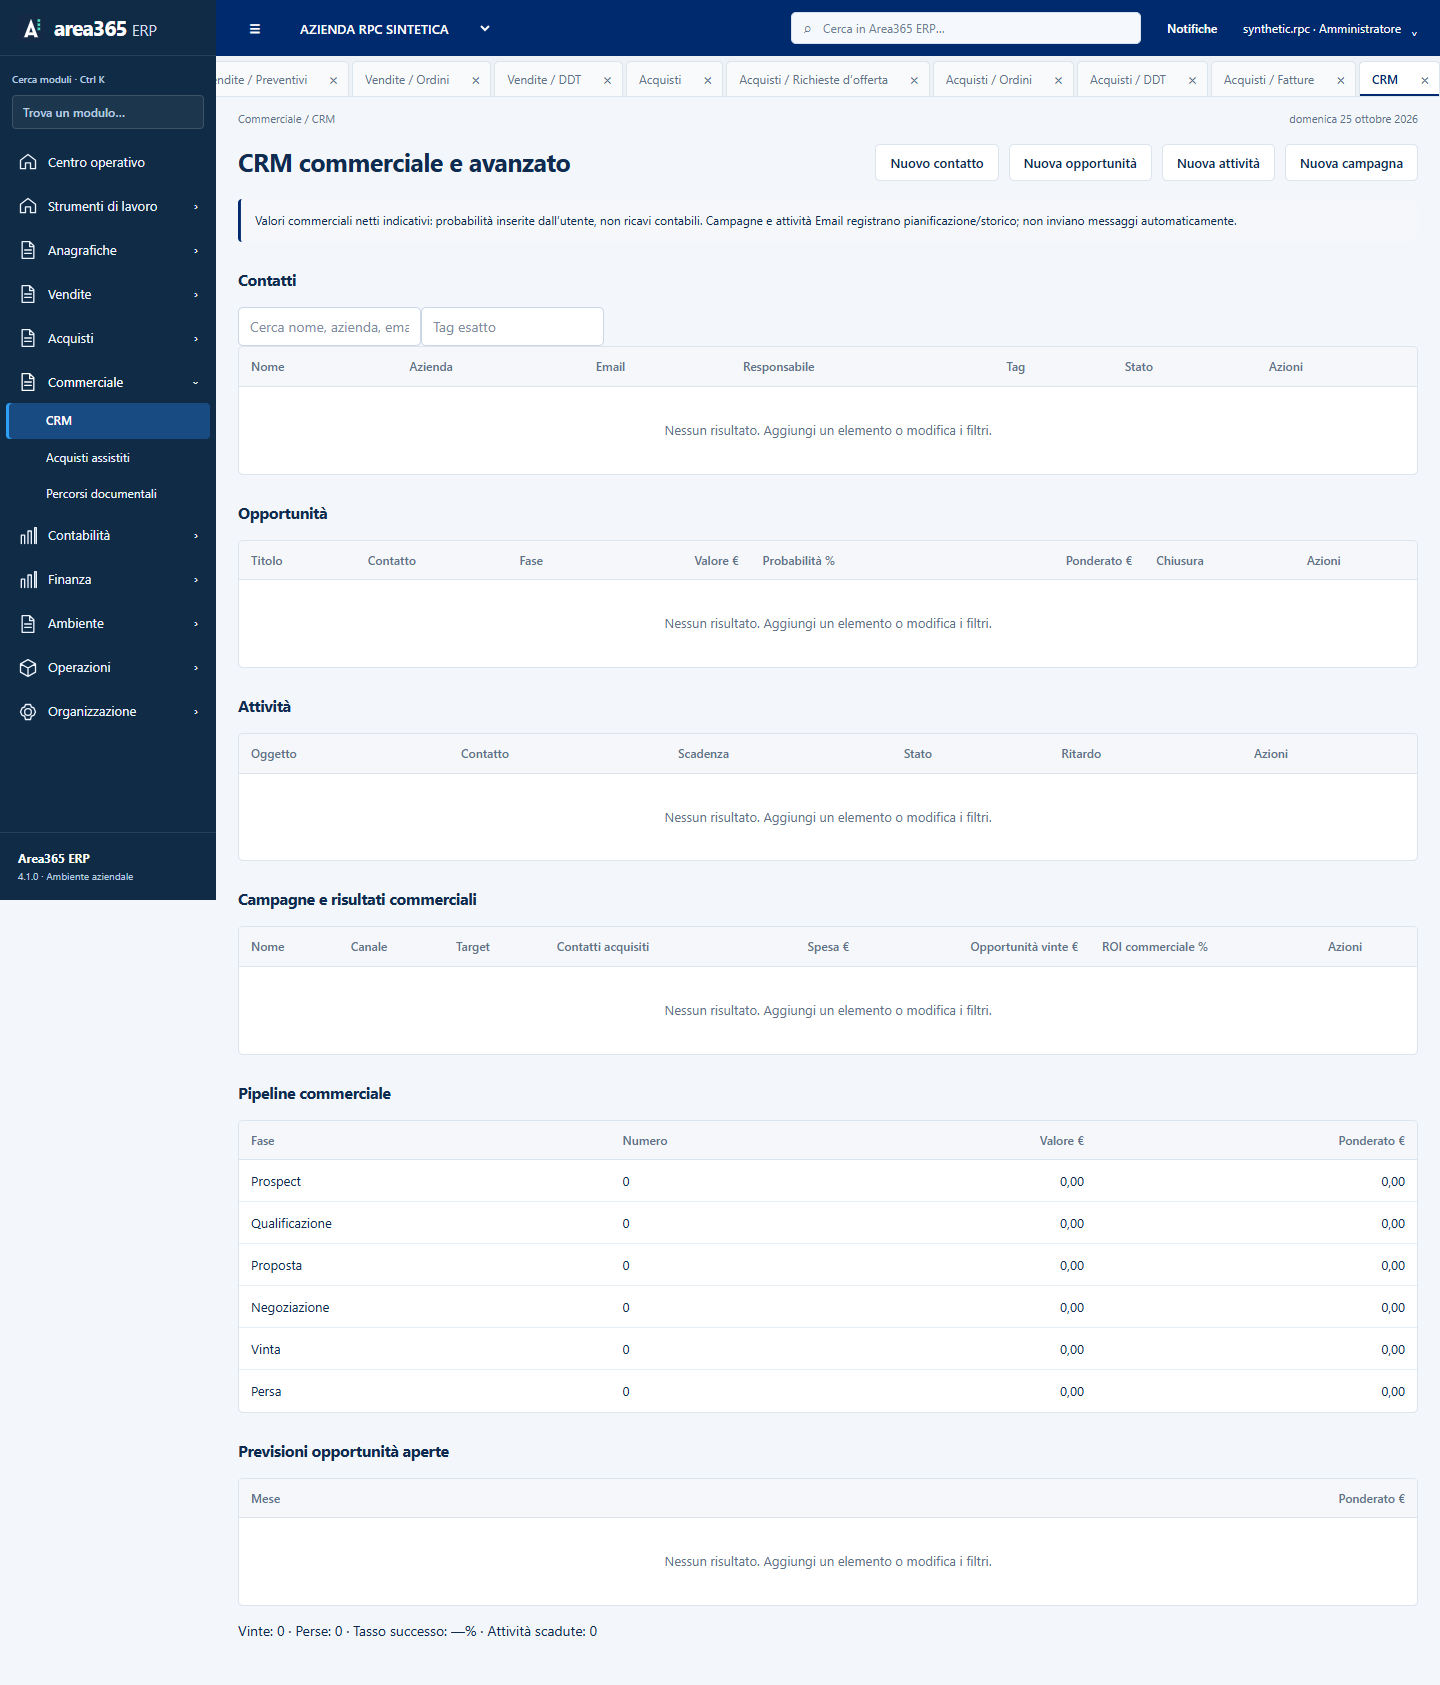Click the Centro operativo home icon
Screen dimensions: 1440x1685
[28, 162]
